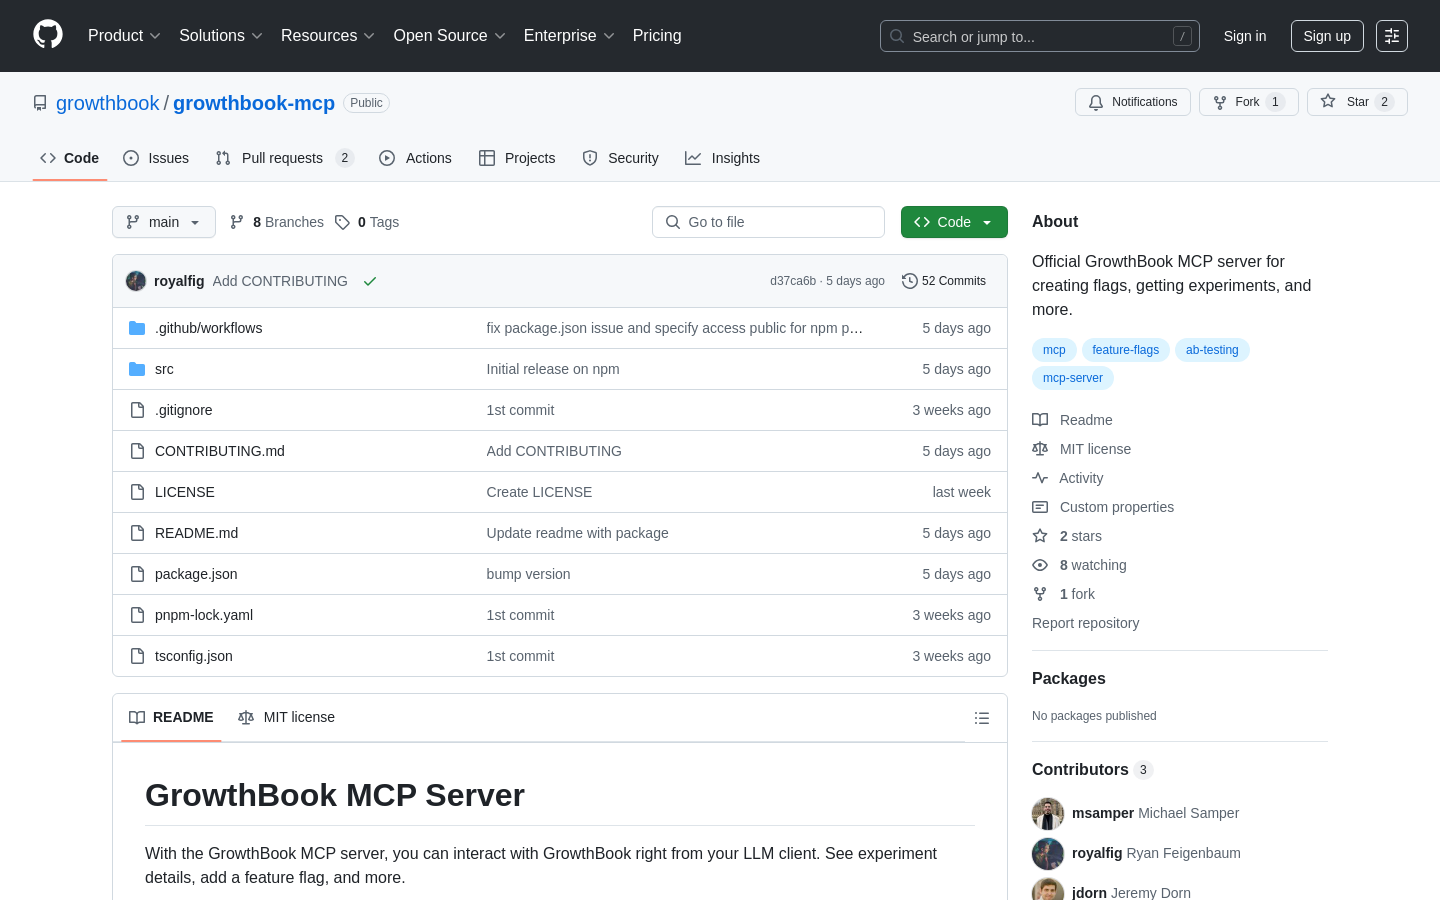Click the CONTRIBUTING.md file icon
The width and height of the screenshot is (1440, 900).
click(x=137, y=451)
